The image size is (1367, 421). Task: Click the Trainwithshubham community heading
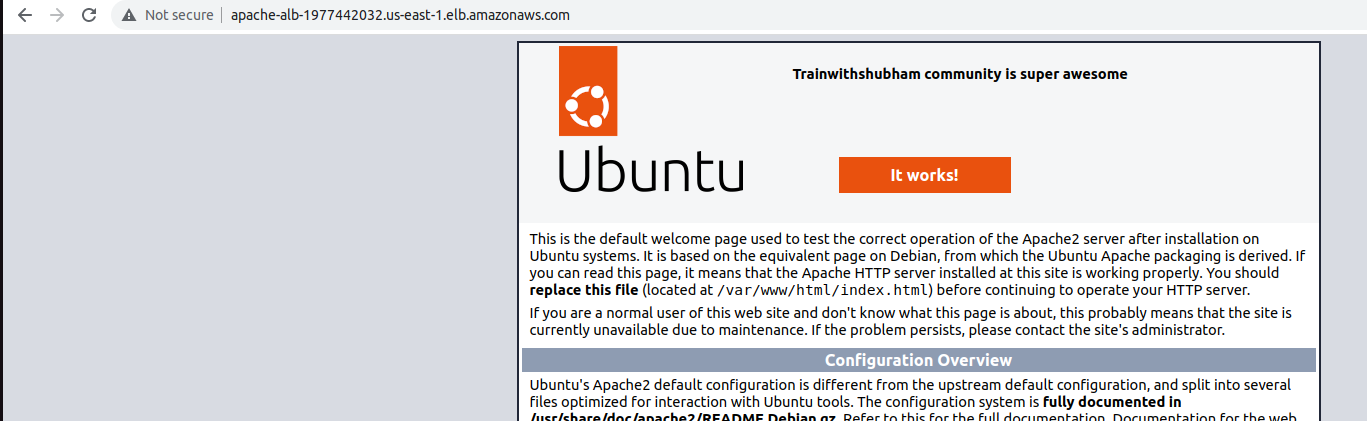point(960,74)
